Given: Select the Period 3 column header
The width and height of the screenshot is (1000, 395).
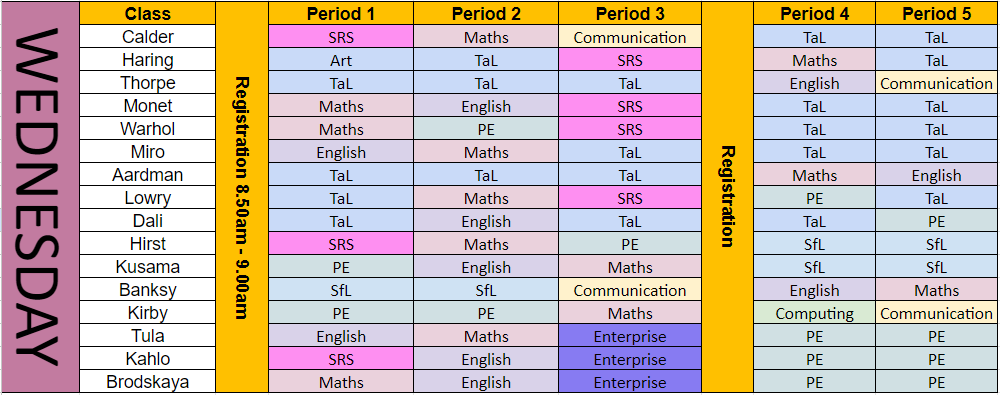Looking at the screenshot, I should click(629, 13).
